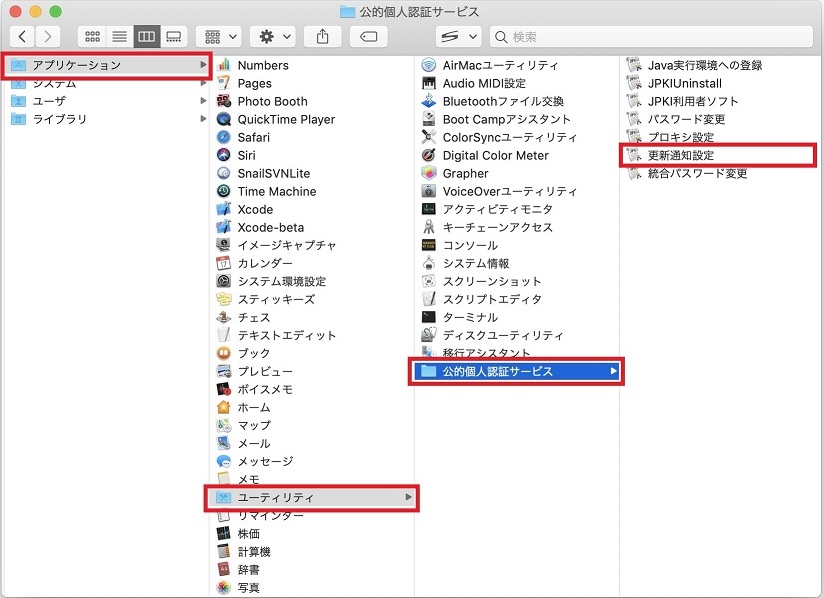Click the Bluetoothファイル交換 icon
Screen dimensions: 824x598
tap(429, 101)
